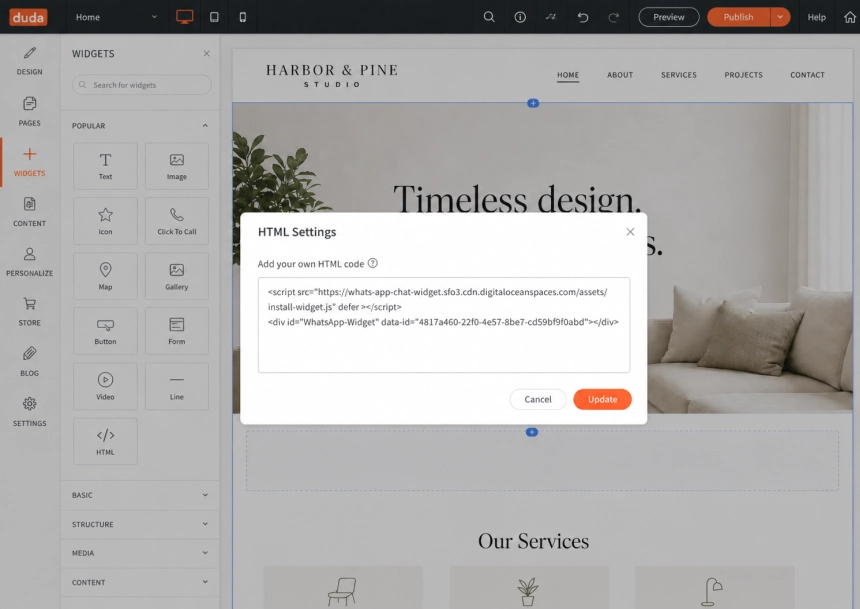Close the Widgets panel
Viewport: 860px width, 609px height.
(x=206, y=53)
